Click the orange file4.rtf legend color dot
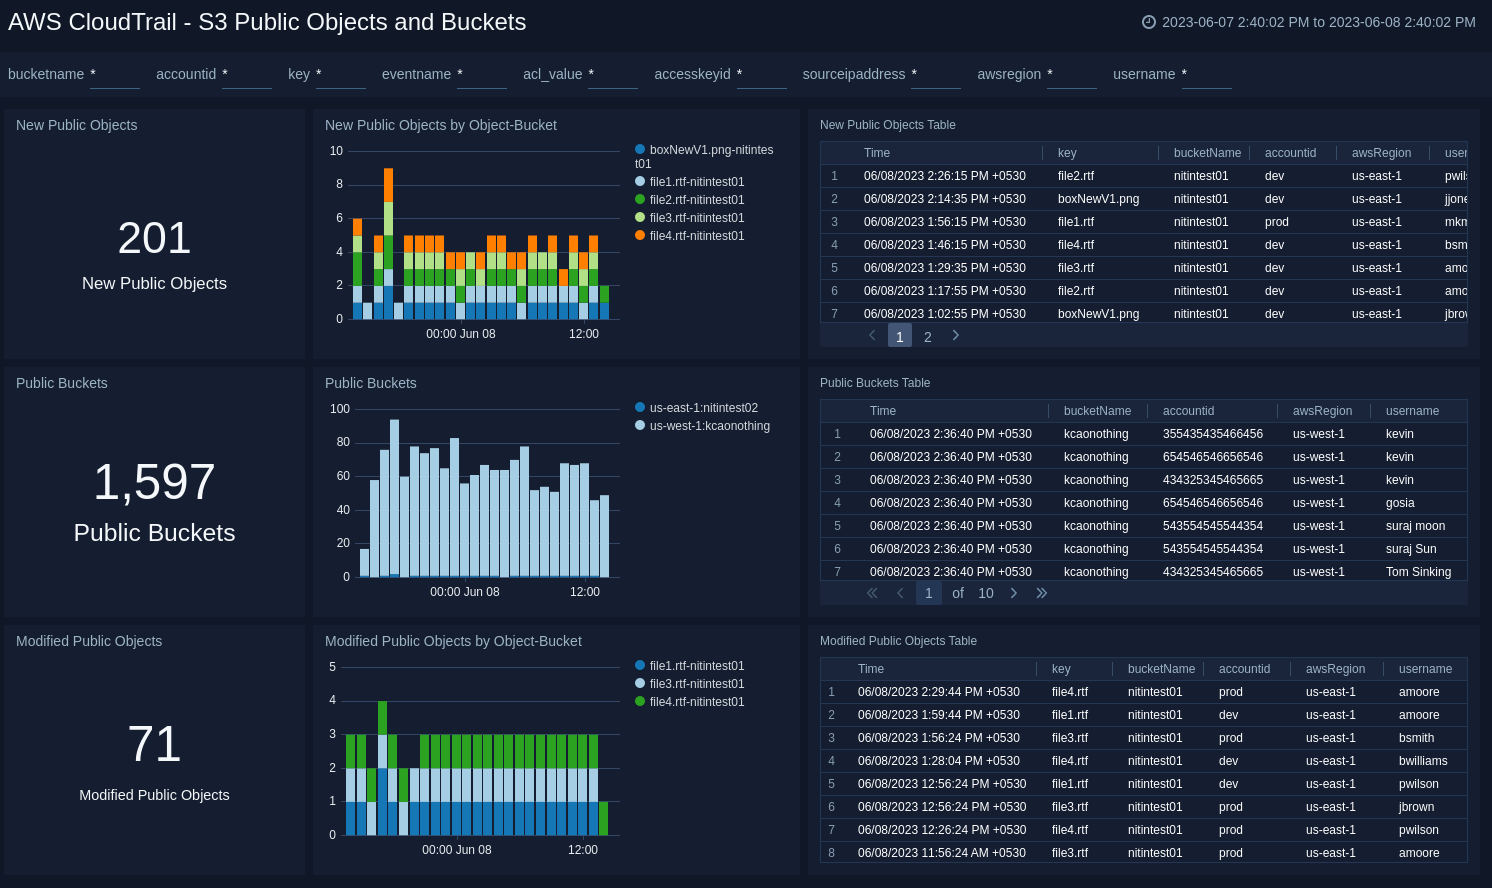The image size is (1492, 888). [640, 236]
